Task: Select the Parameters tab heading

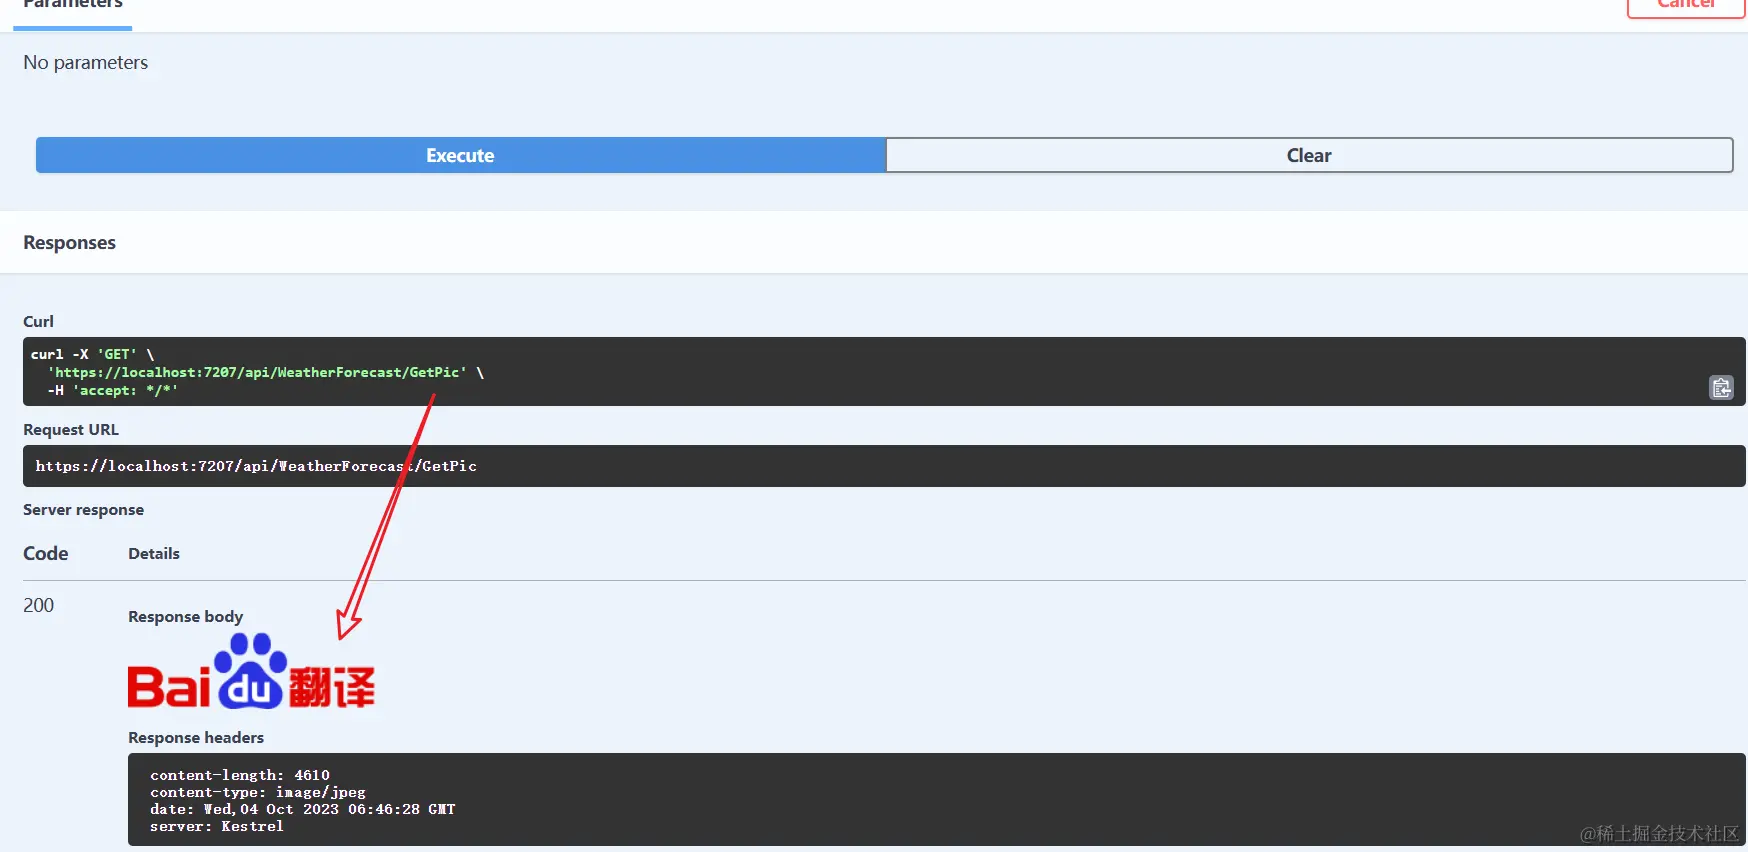Action: pos(73,5)
